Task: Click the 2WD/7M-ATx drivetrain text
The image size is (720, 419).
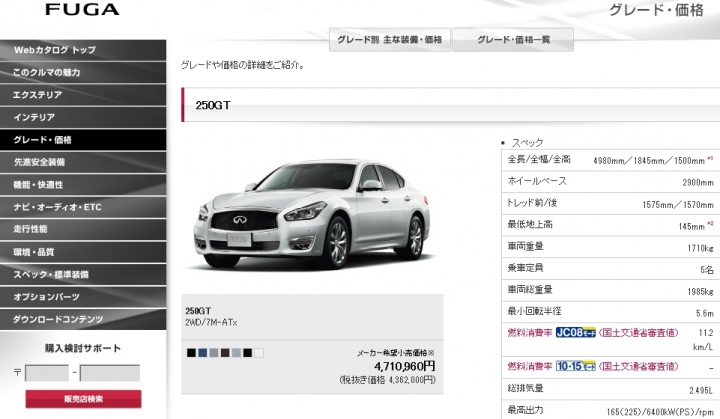Action: pos(211,323)
